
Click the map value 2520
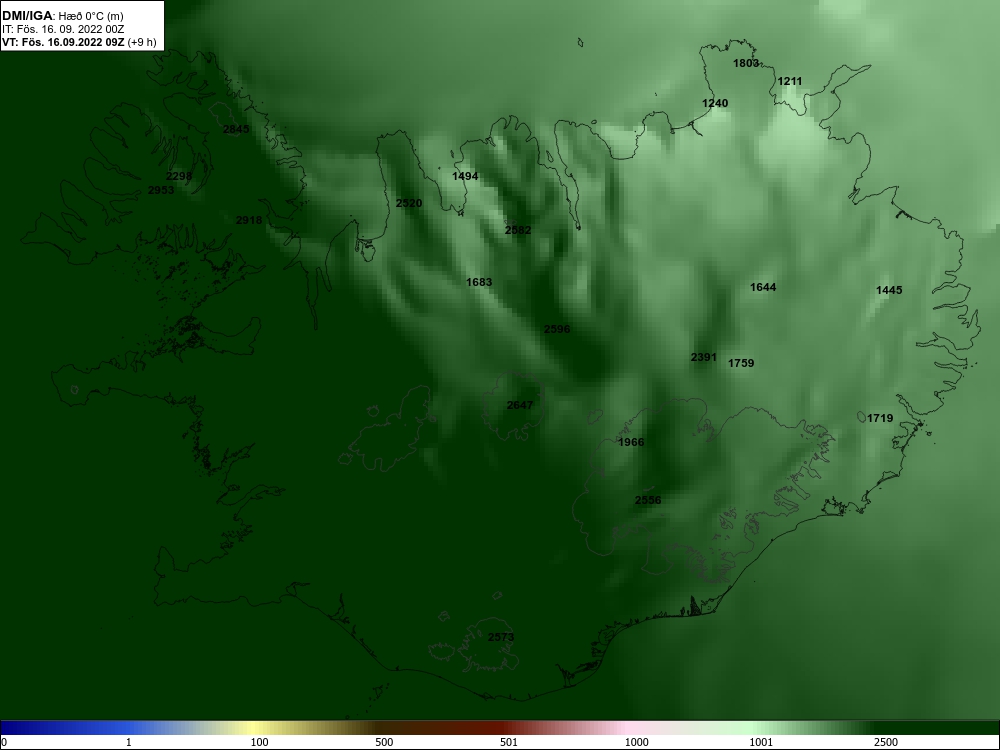coord(409,203)
